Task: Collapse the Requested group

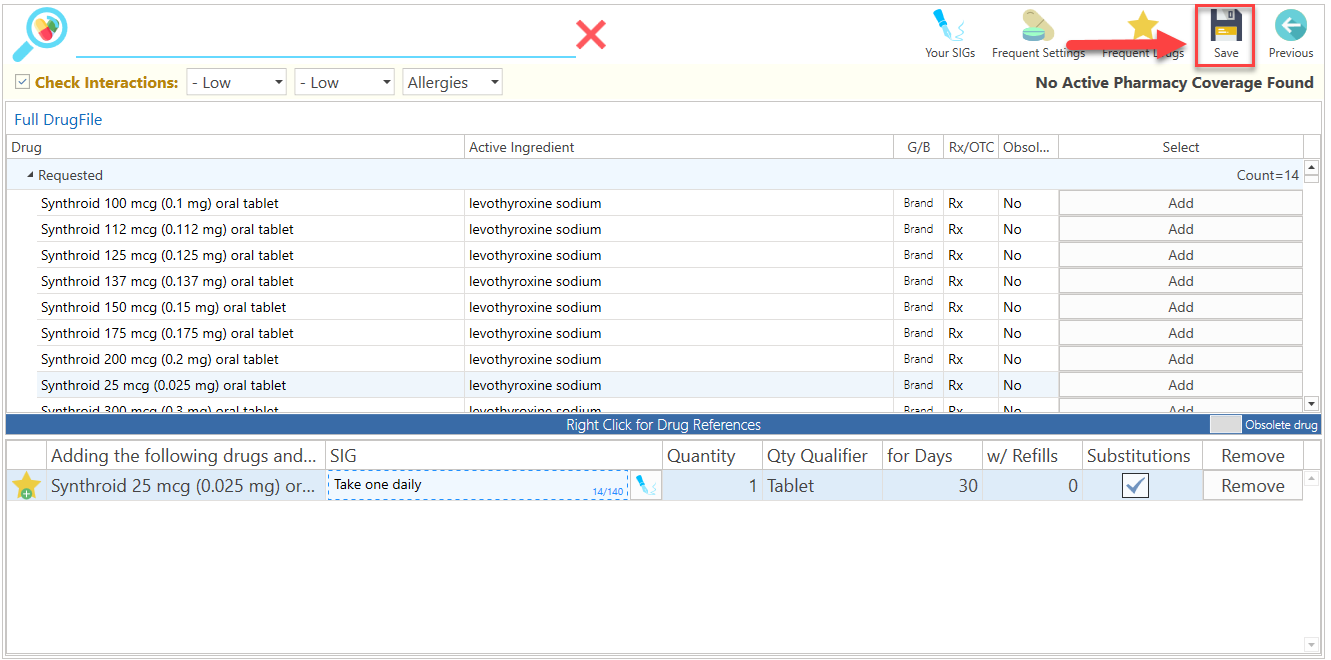Action: [30, 175]
